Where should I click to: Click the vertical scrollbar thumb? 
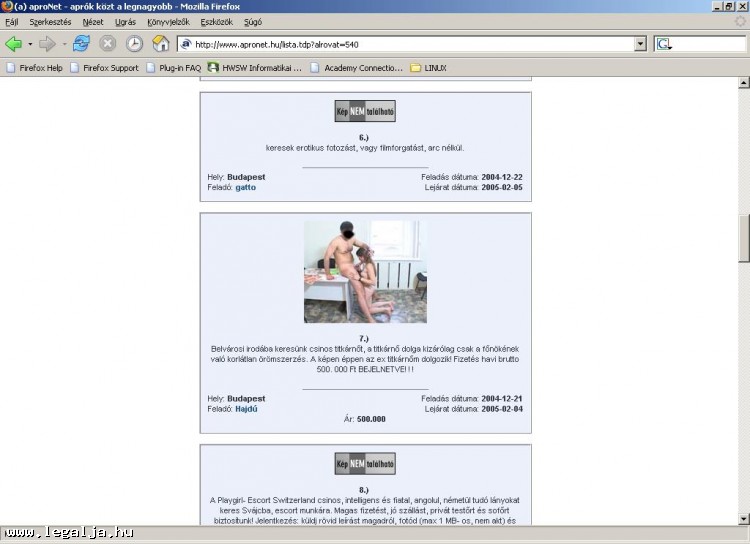(743, 236)
